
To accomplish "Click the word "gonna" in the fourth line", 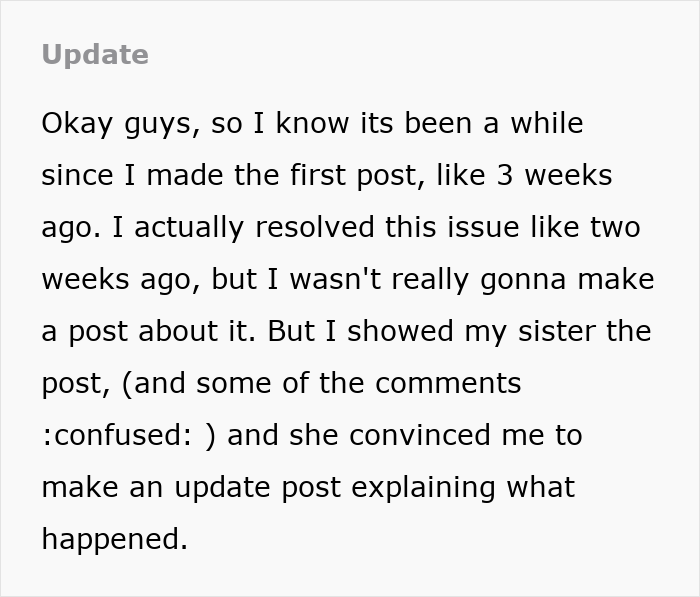I will [523, 280].
